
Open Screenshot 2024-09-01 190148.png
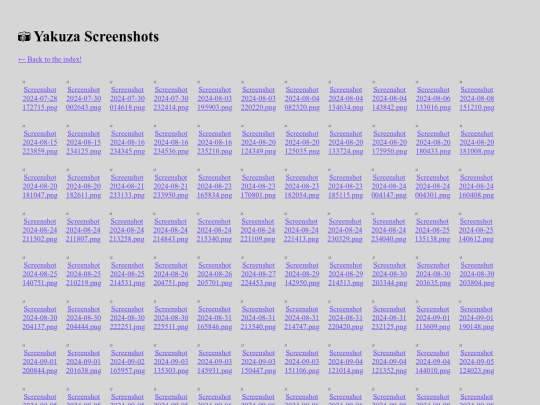tap(477, 318)
